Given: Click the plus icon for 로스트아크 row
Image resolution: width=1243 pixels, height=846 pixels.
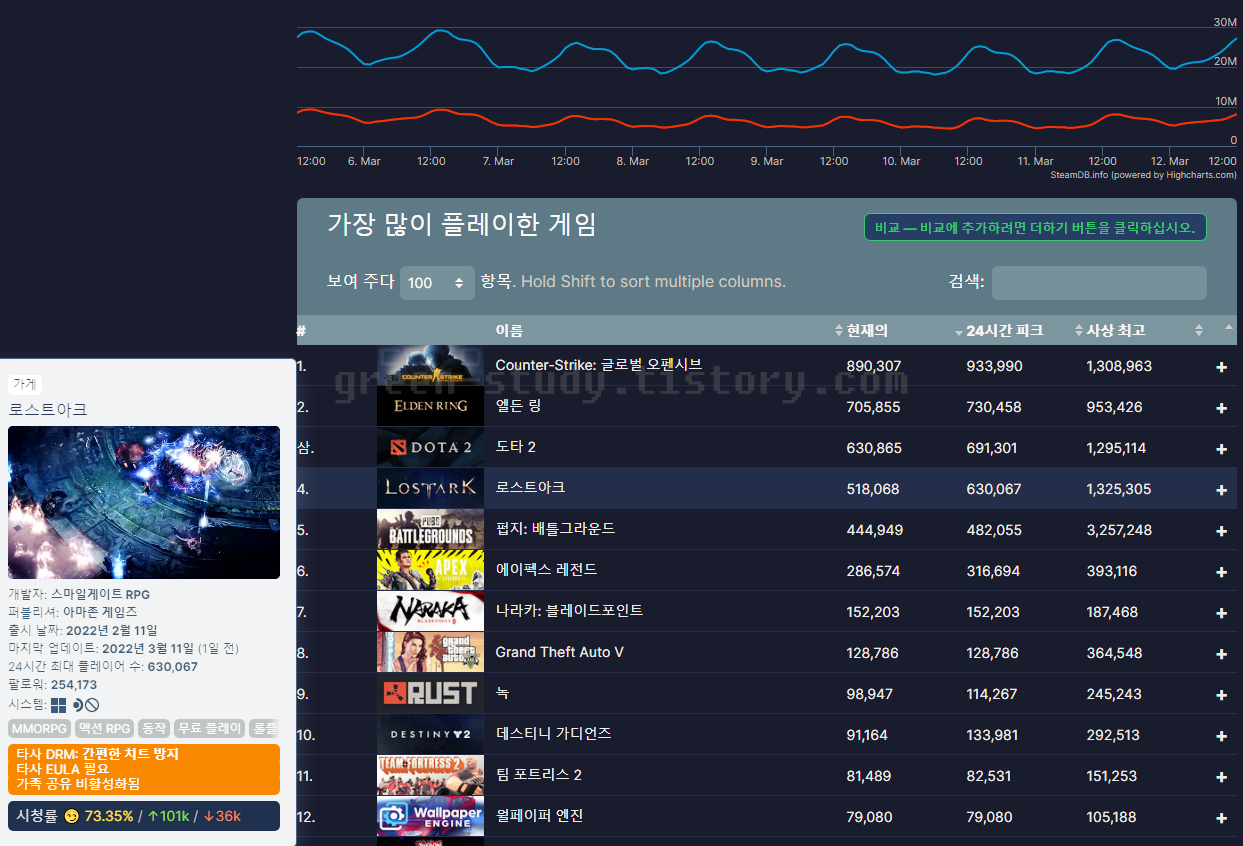Looking at the screenshot, I should pos(1221,490).
